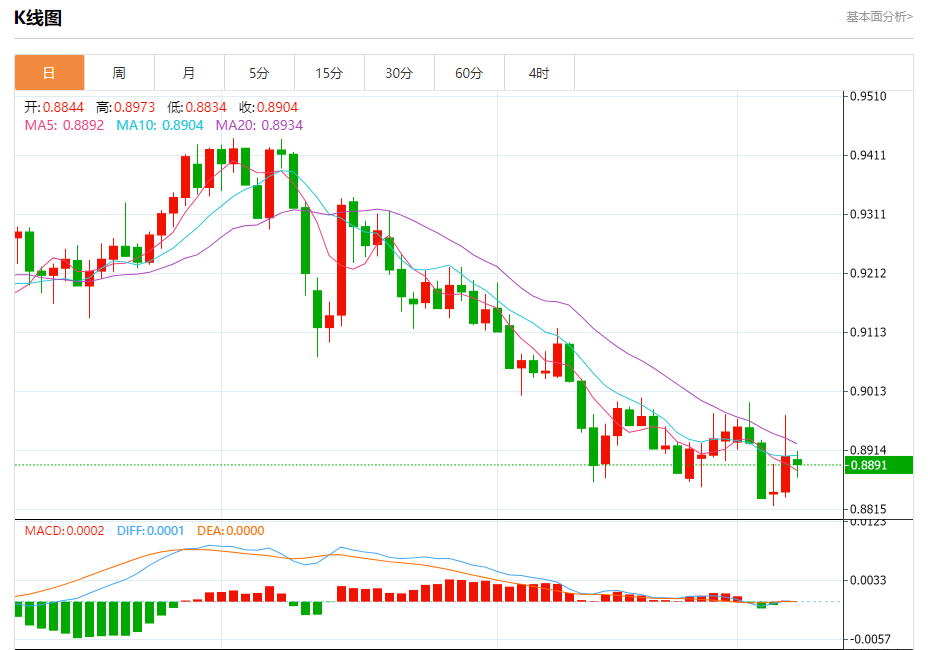Image resolution: width=928 pixels, height=650 pixels.
Task: Click the MA10: 0.8904 indicator label
Action: coord(160,125)
